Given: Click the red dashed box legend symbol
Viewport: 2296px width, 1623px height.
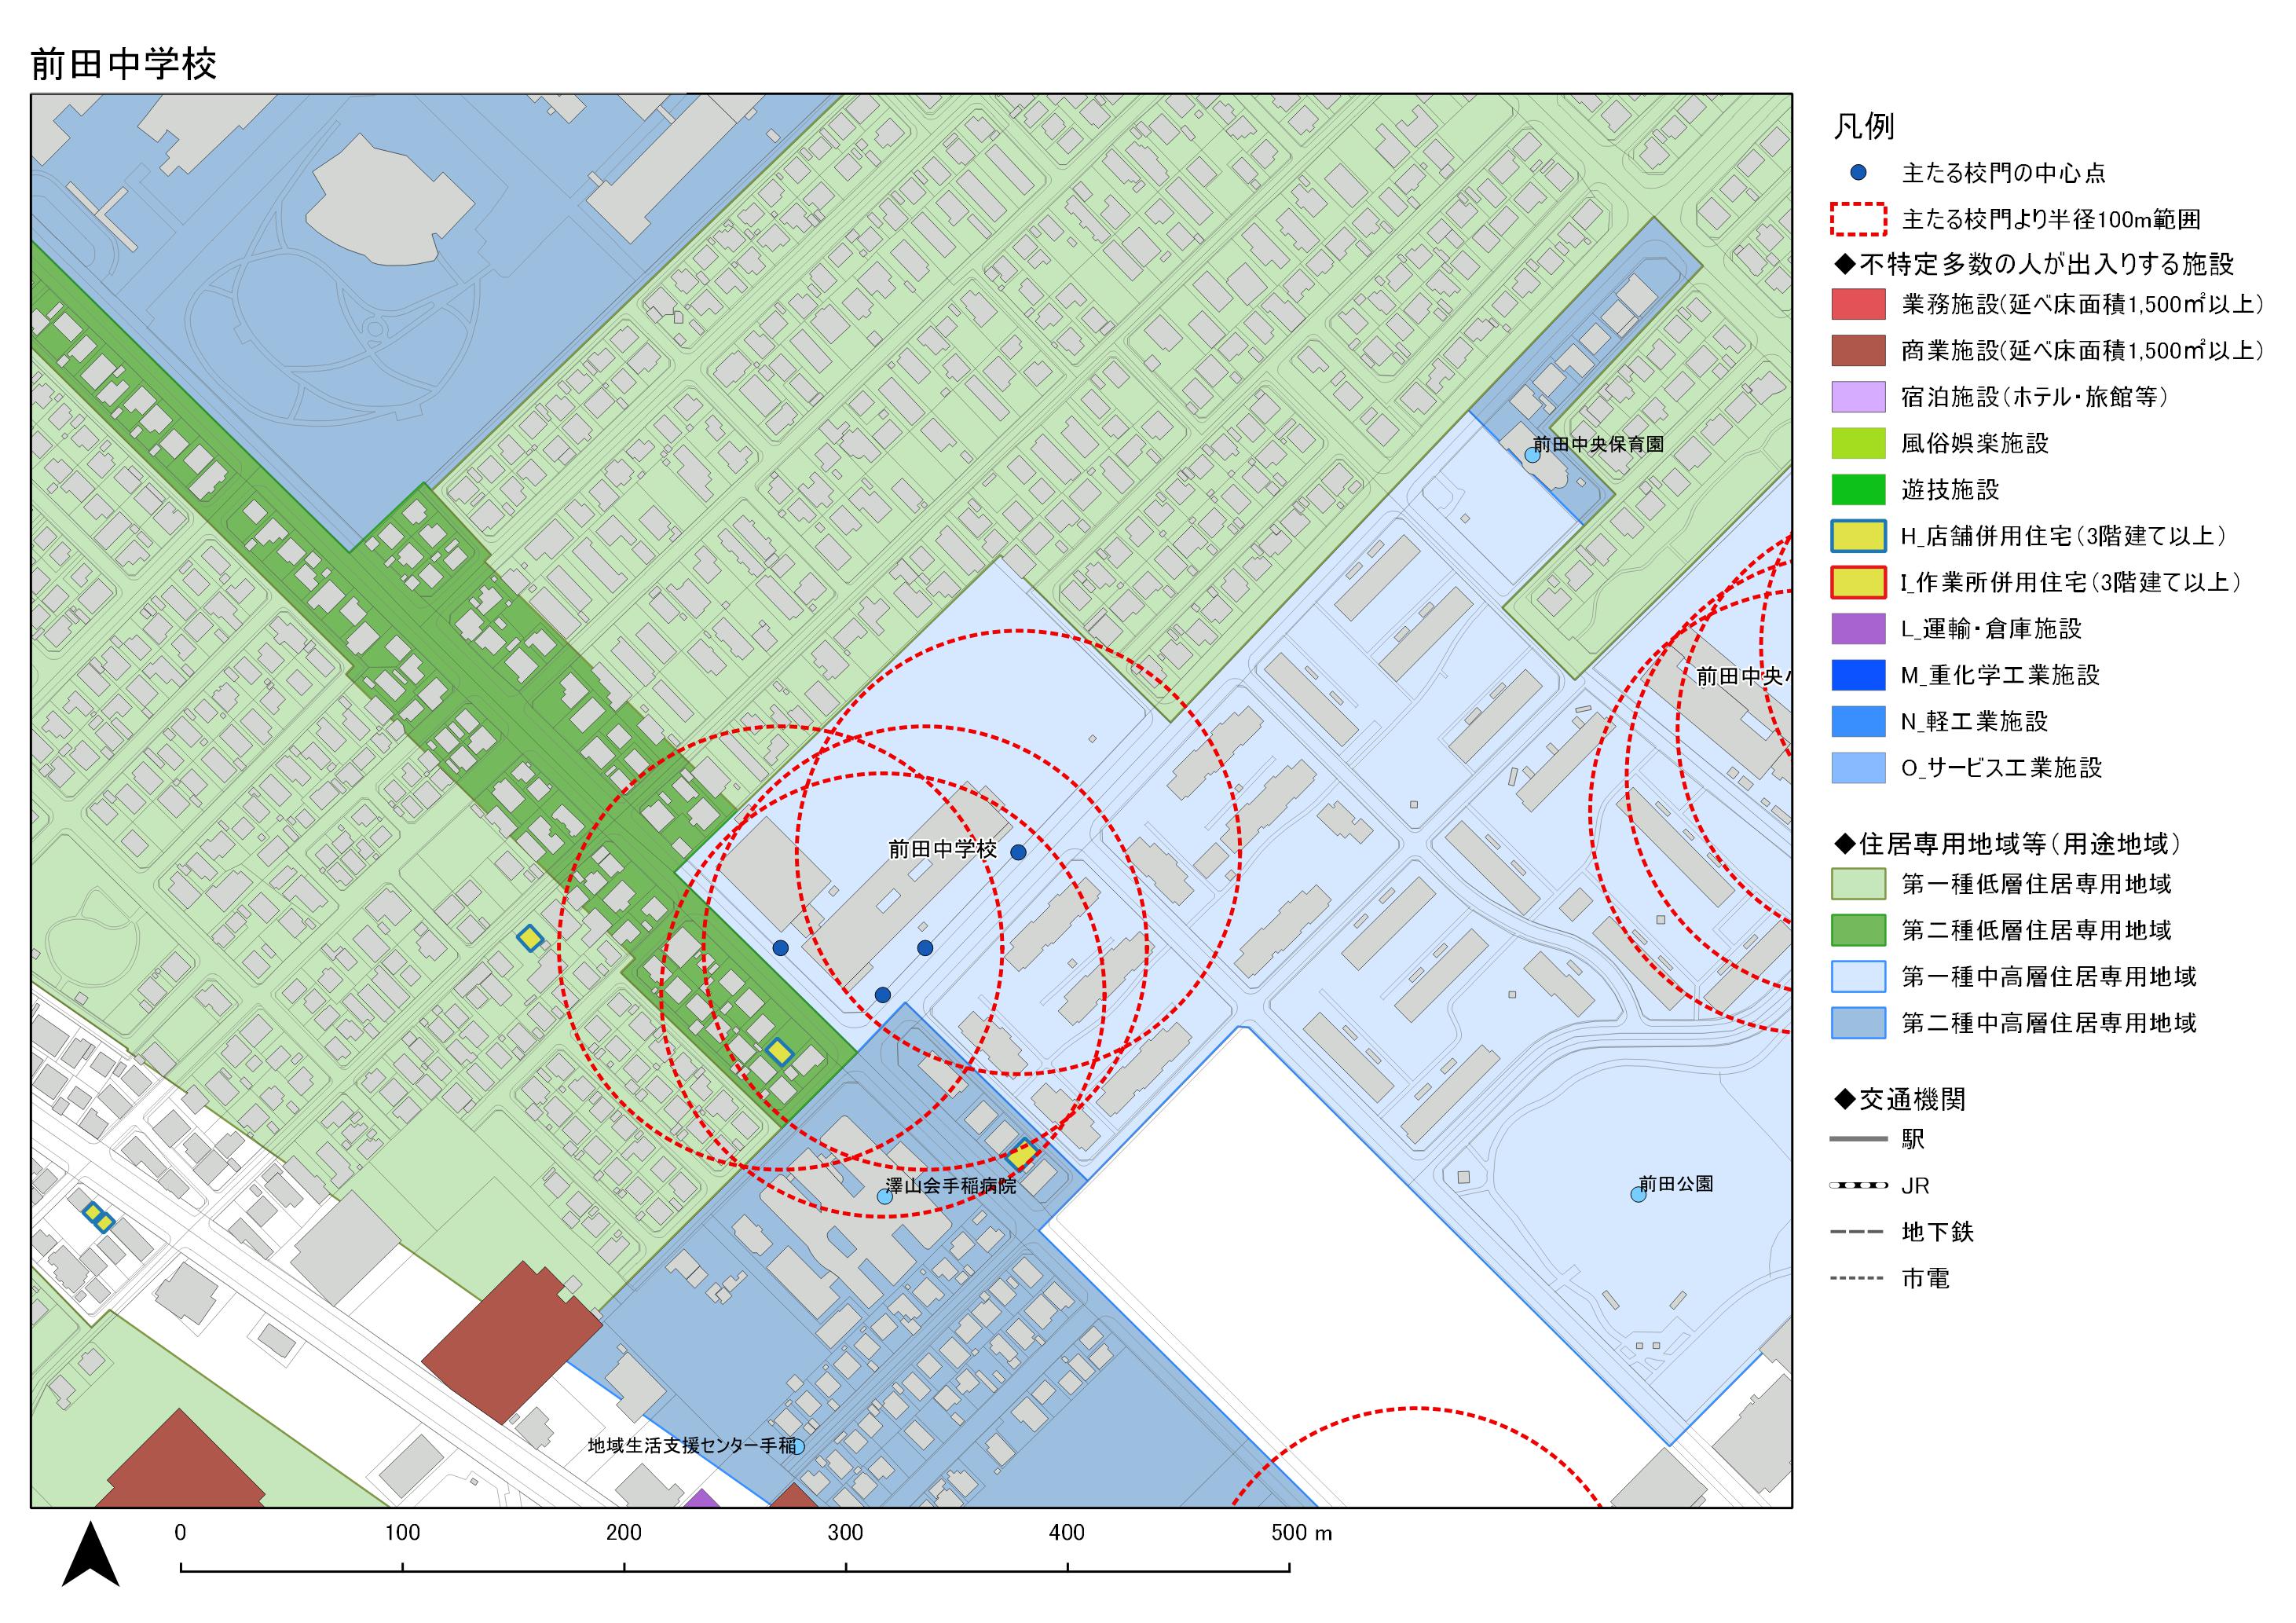Looking at the screenshot, I should coord(1858,219).
